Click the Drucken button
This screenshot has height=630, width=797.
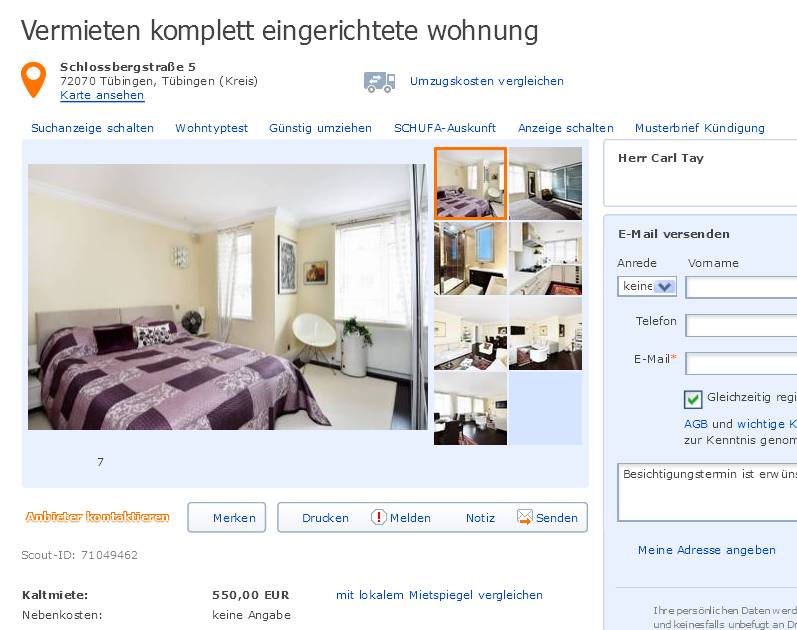click(x=325, y=518)
